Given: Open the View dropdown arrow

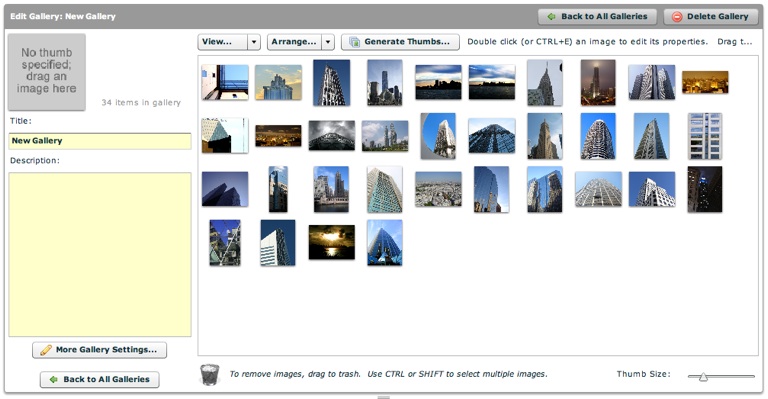Looking at the screenshot, I should [x=254, y=42].
